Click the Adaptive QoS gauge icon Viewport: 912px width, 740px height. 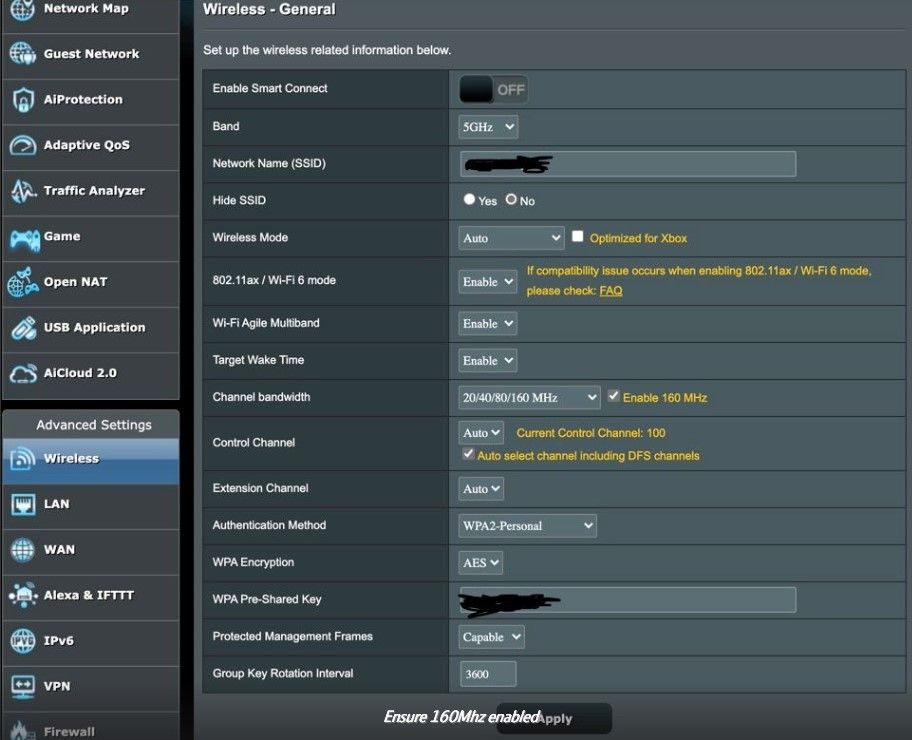(22, 146)
